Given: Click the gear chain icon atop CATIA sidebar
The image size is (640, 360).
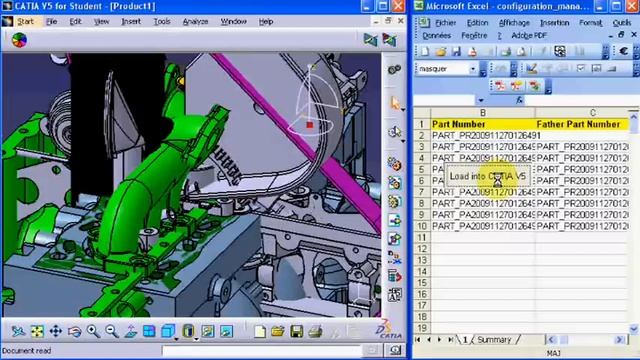Looking at the screenshot, I should point(394,70).
